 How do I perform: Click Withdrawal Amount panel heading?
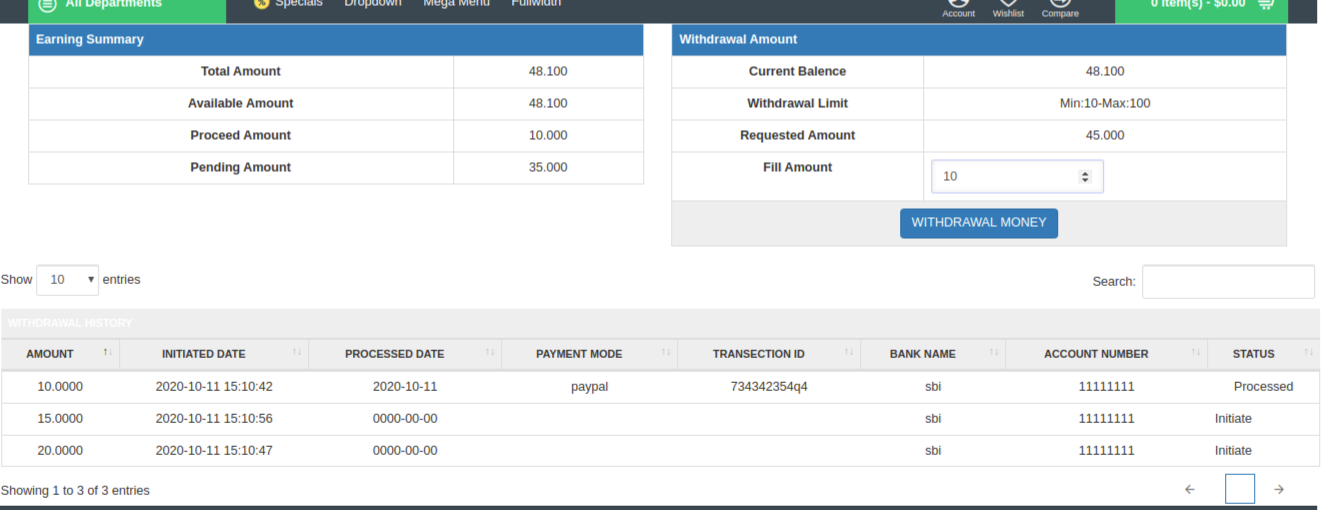(979, 40)
